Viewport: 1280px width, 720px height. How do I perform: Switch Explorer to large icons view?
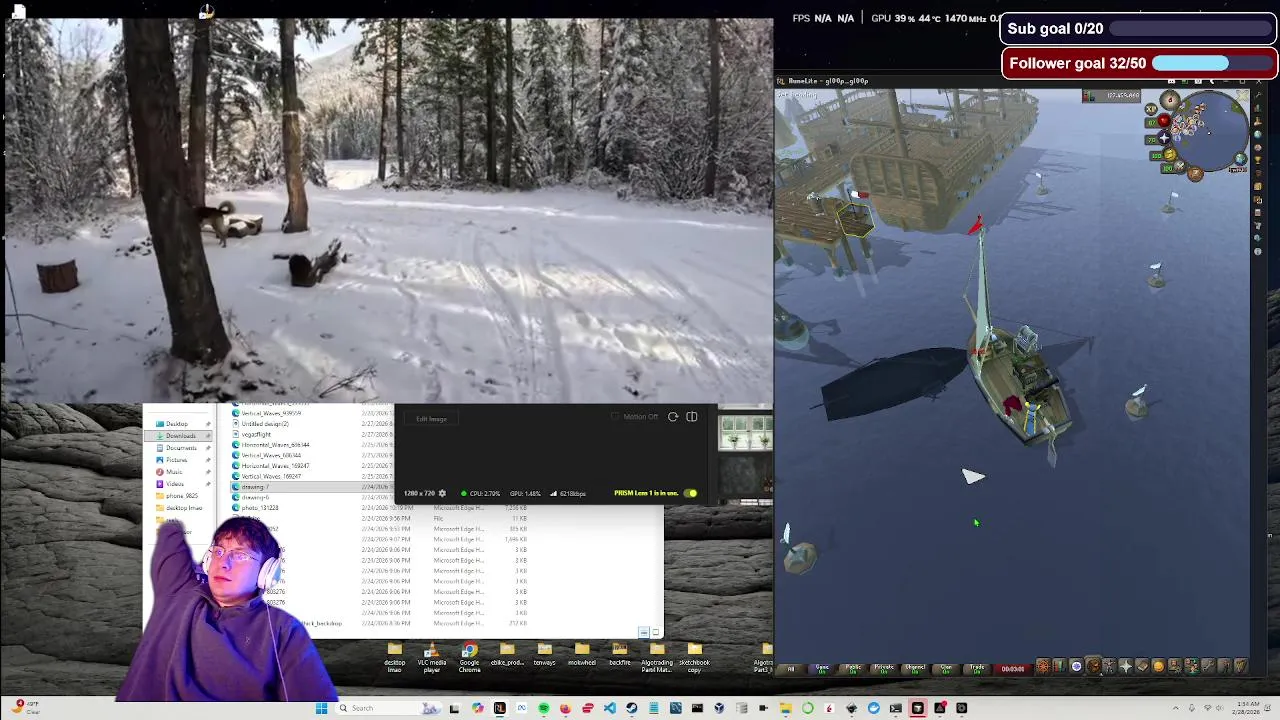pos(656,633)
